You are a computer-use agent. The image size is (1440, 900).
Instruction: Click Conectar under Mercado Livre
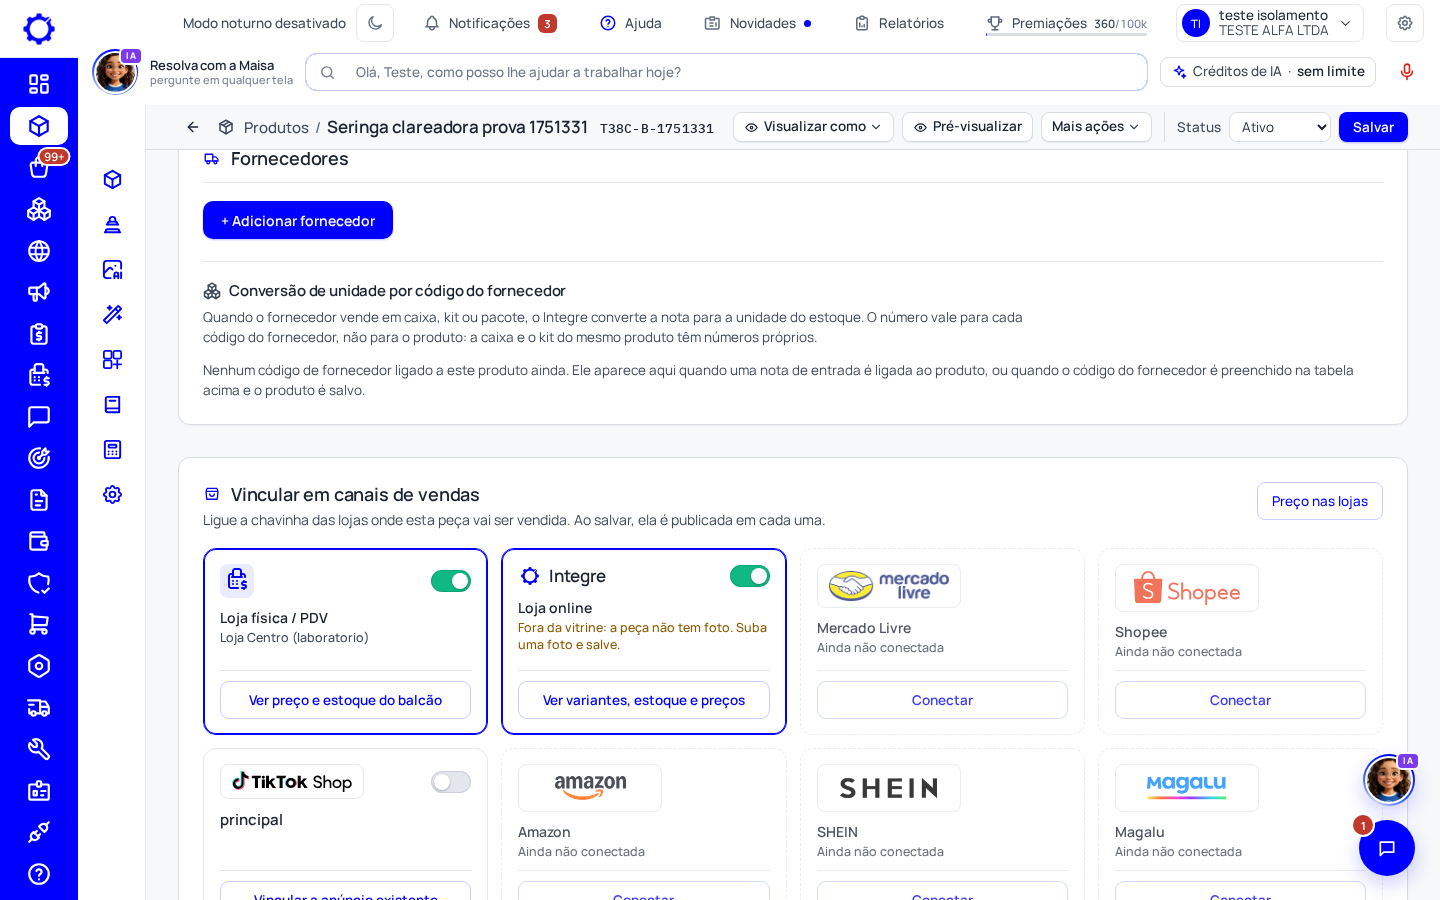pos(942,700)
